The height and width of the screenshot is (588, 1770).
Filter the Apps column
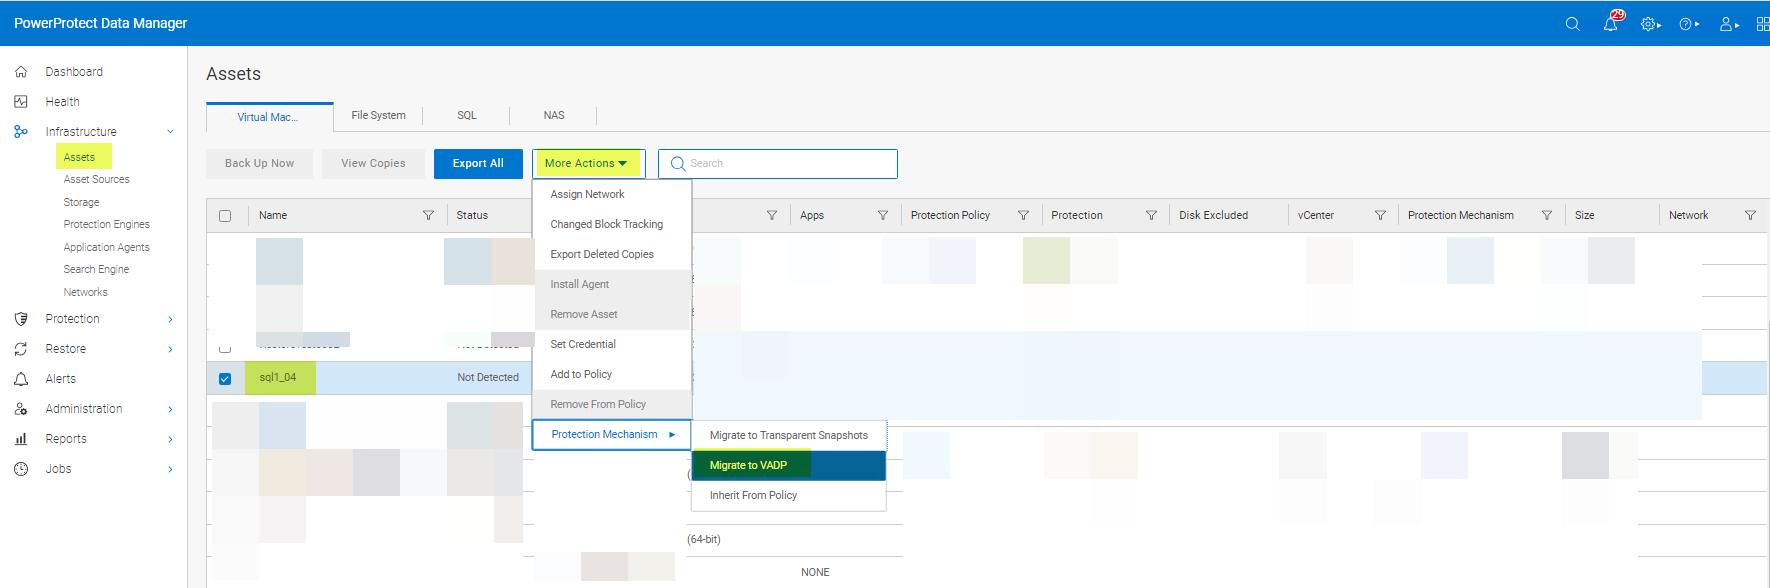tap(883, 215)
